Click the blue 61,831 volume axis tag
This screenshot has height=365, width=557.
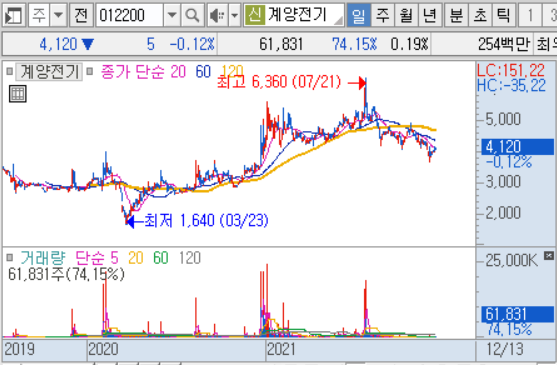pyautogui.click(x=517, y=314)
